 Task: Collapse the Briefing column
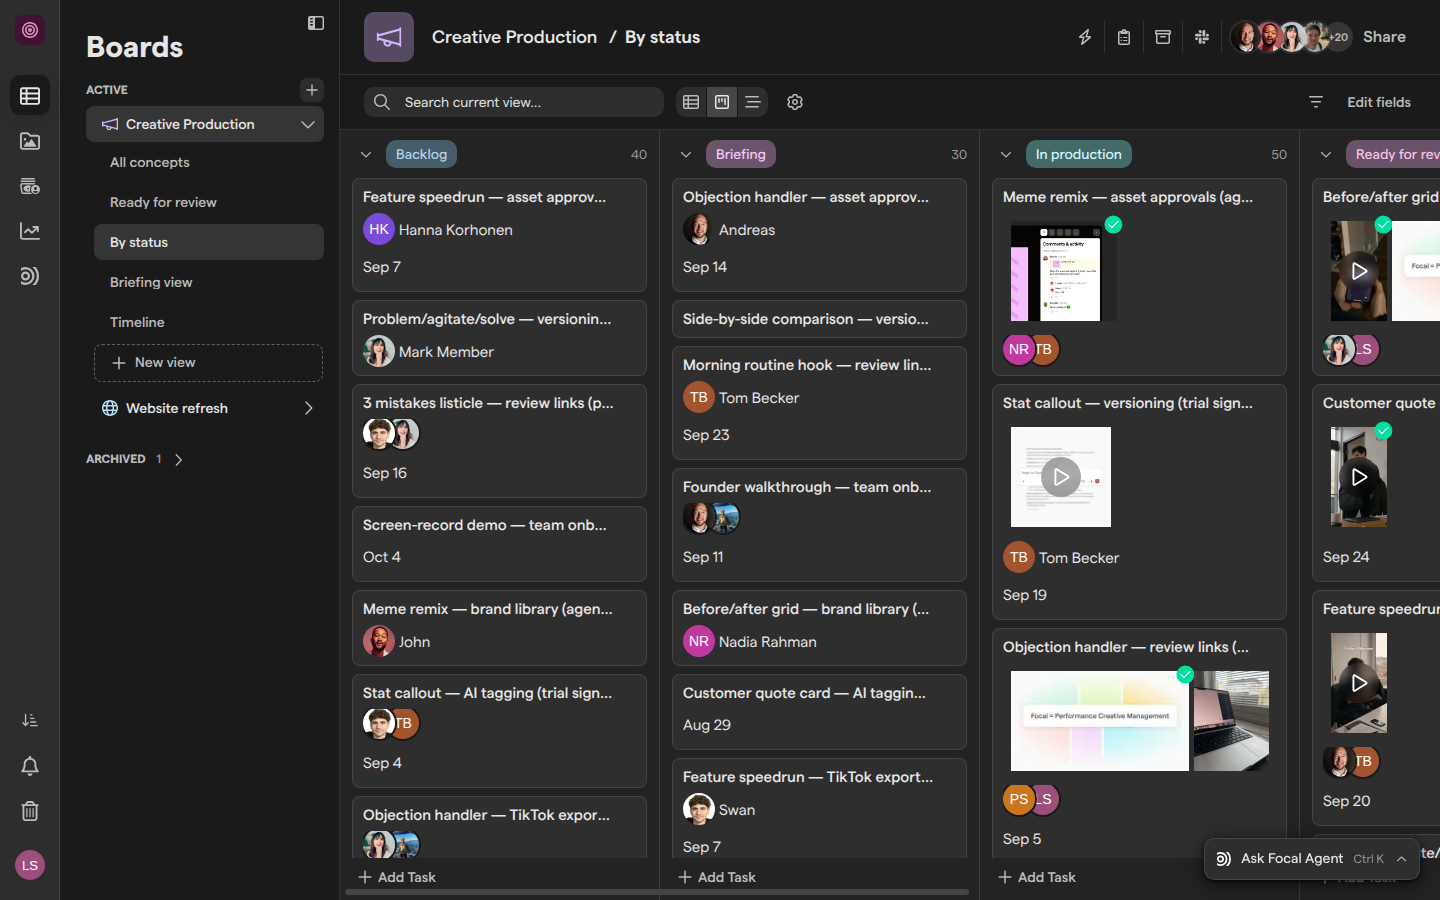pyautogui.click(x=686, y=154)
